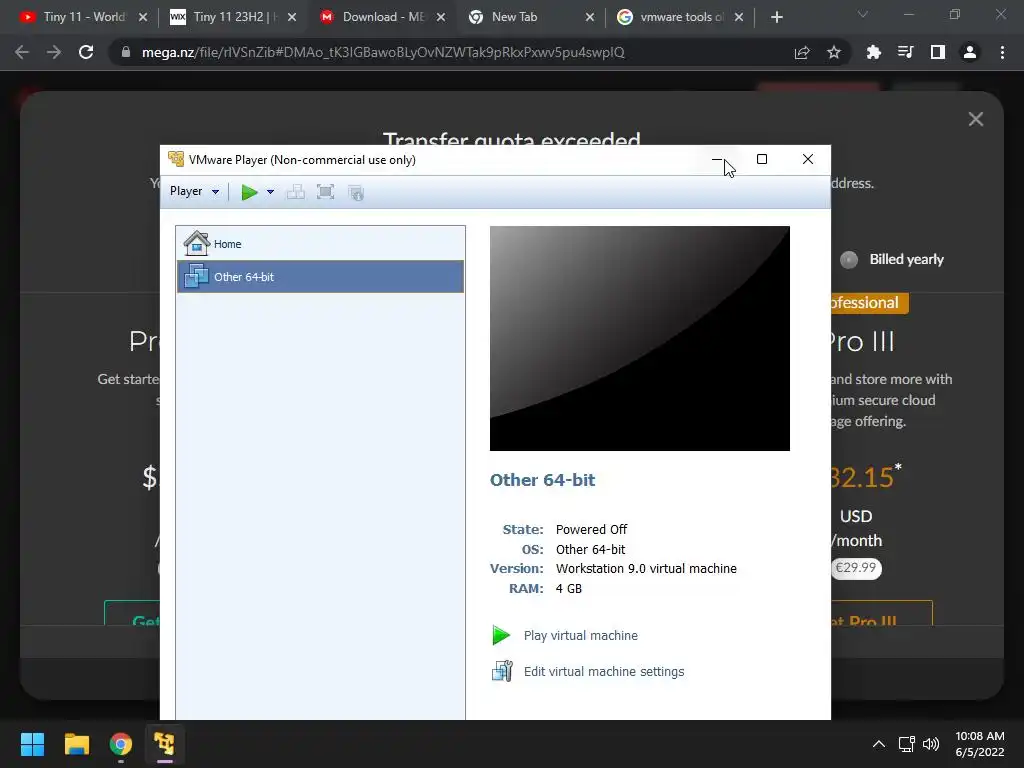Go forward in Chrome
This screenshot has width=1024, height=768.
54,52
